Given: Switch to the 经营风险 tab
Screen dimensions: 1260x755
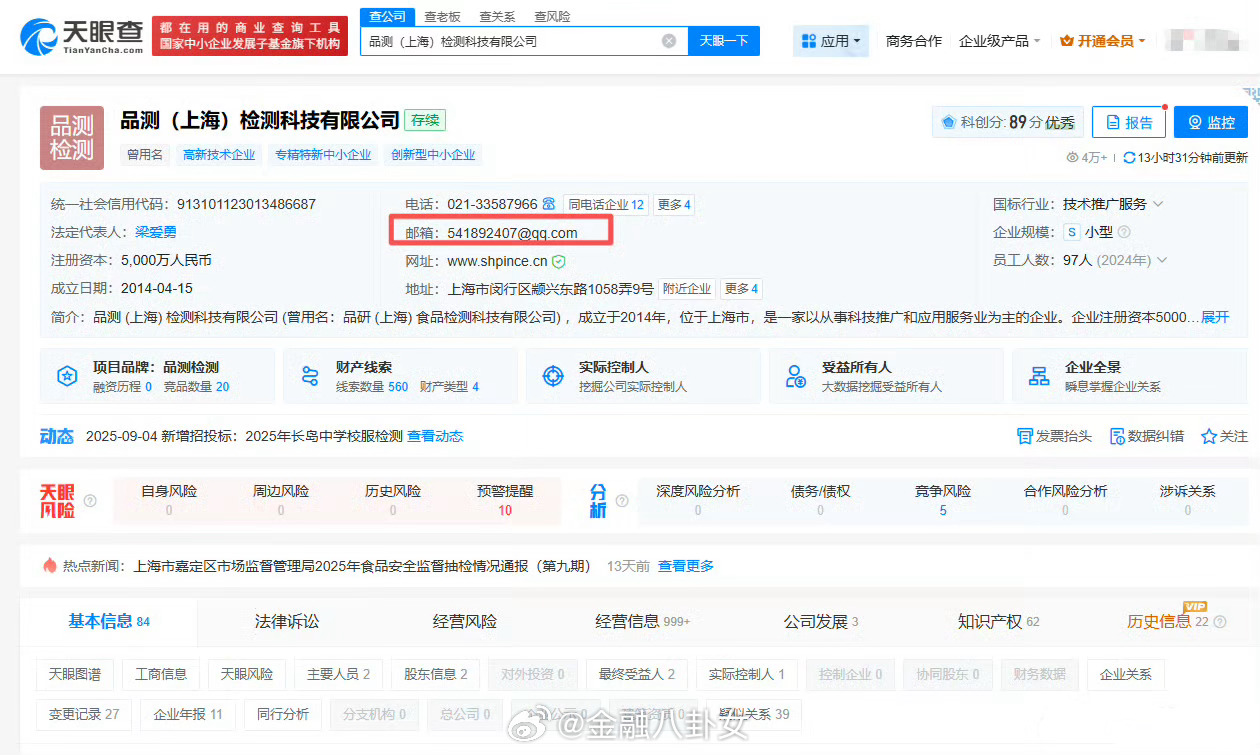Looking at the screenshot, I should tap(465, 621).
